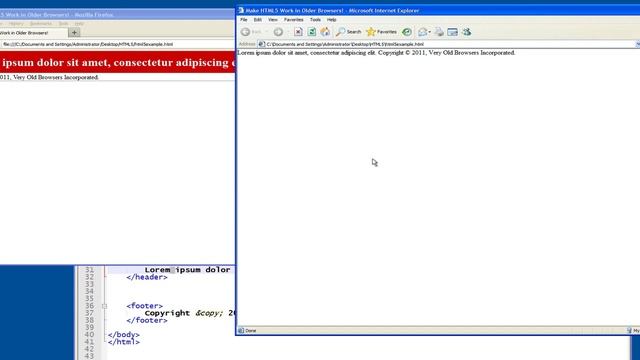Click the closing header tag in editor
Image resolution: width=640 pixels, height=360 pixels.
click(x=147, y=277)
